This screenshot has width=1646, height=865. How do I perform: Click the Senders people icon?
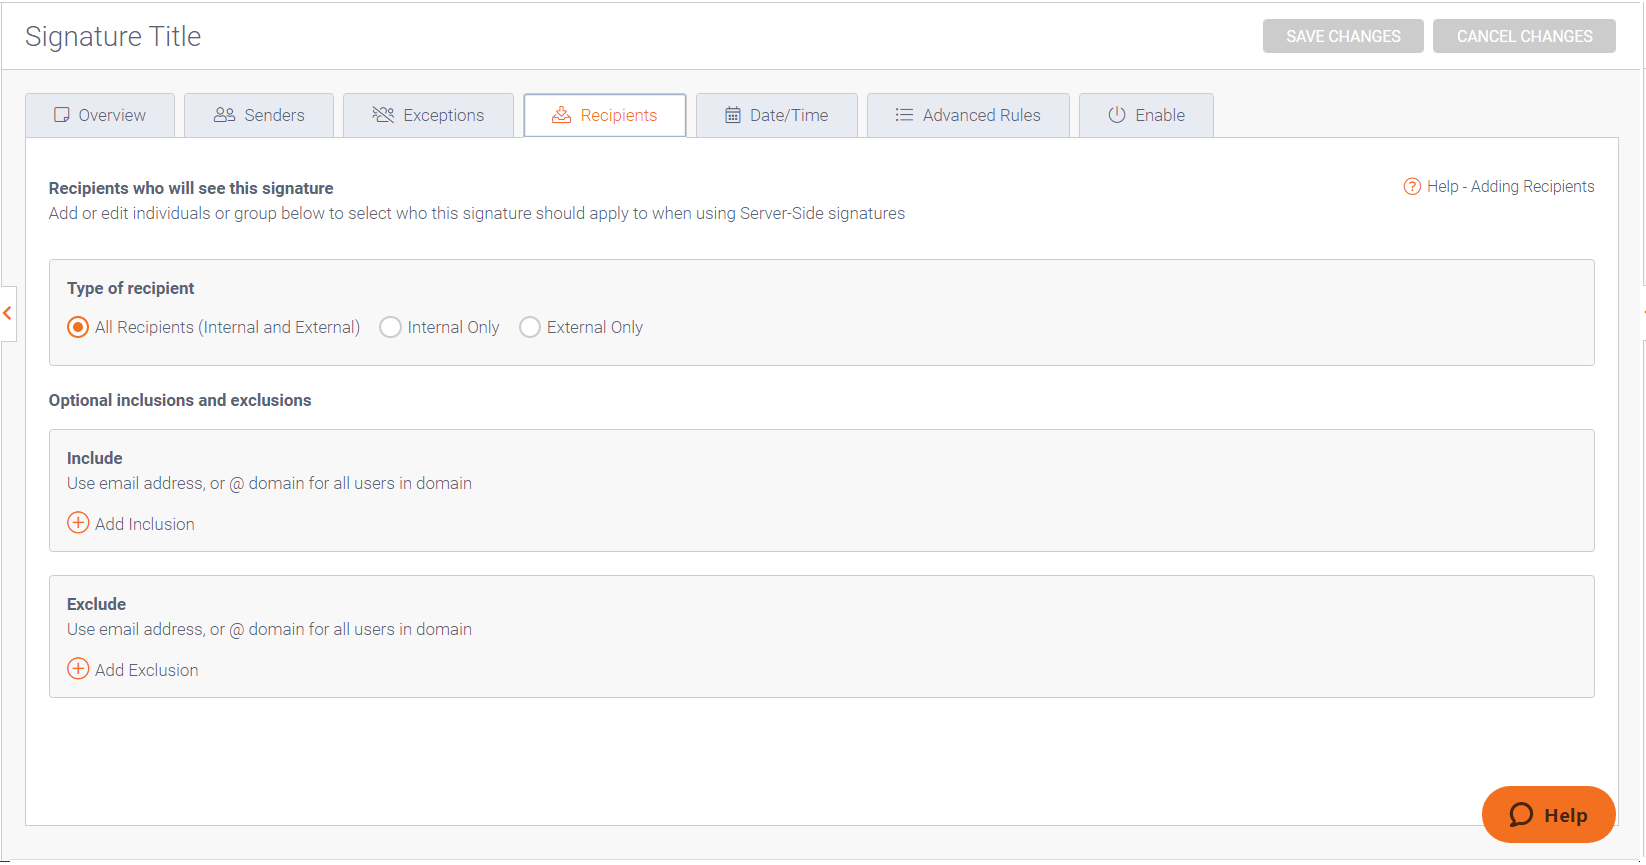224,115
